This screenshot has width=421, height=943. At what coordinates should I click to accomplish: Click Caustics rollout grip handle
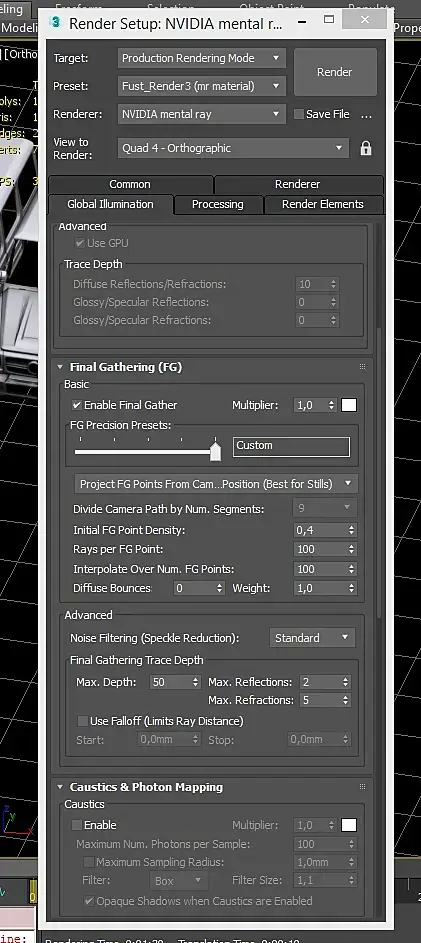[x=362, y=787]
